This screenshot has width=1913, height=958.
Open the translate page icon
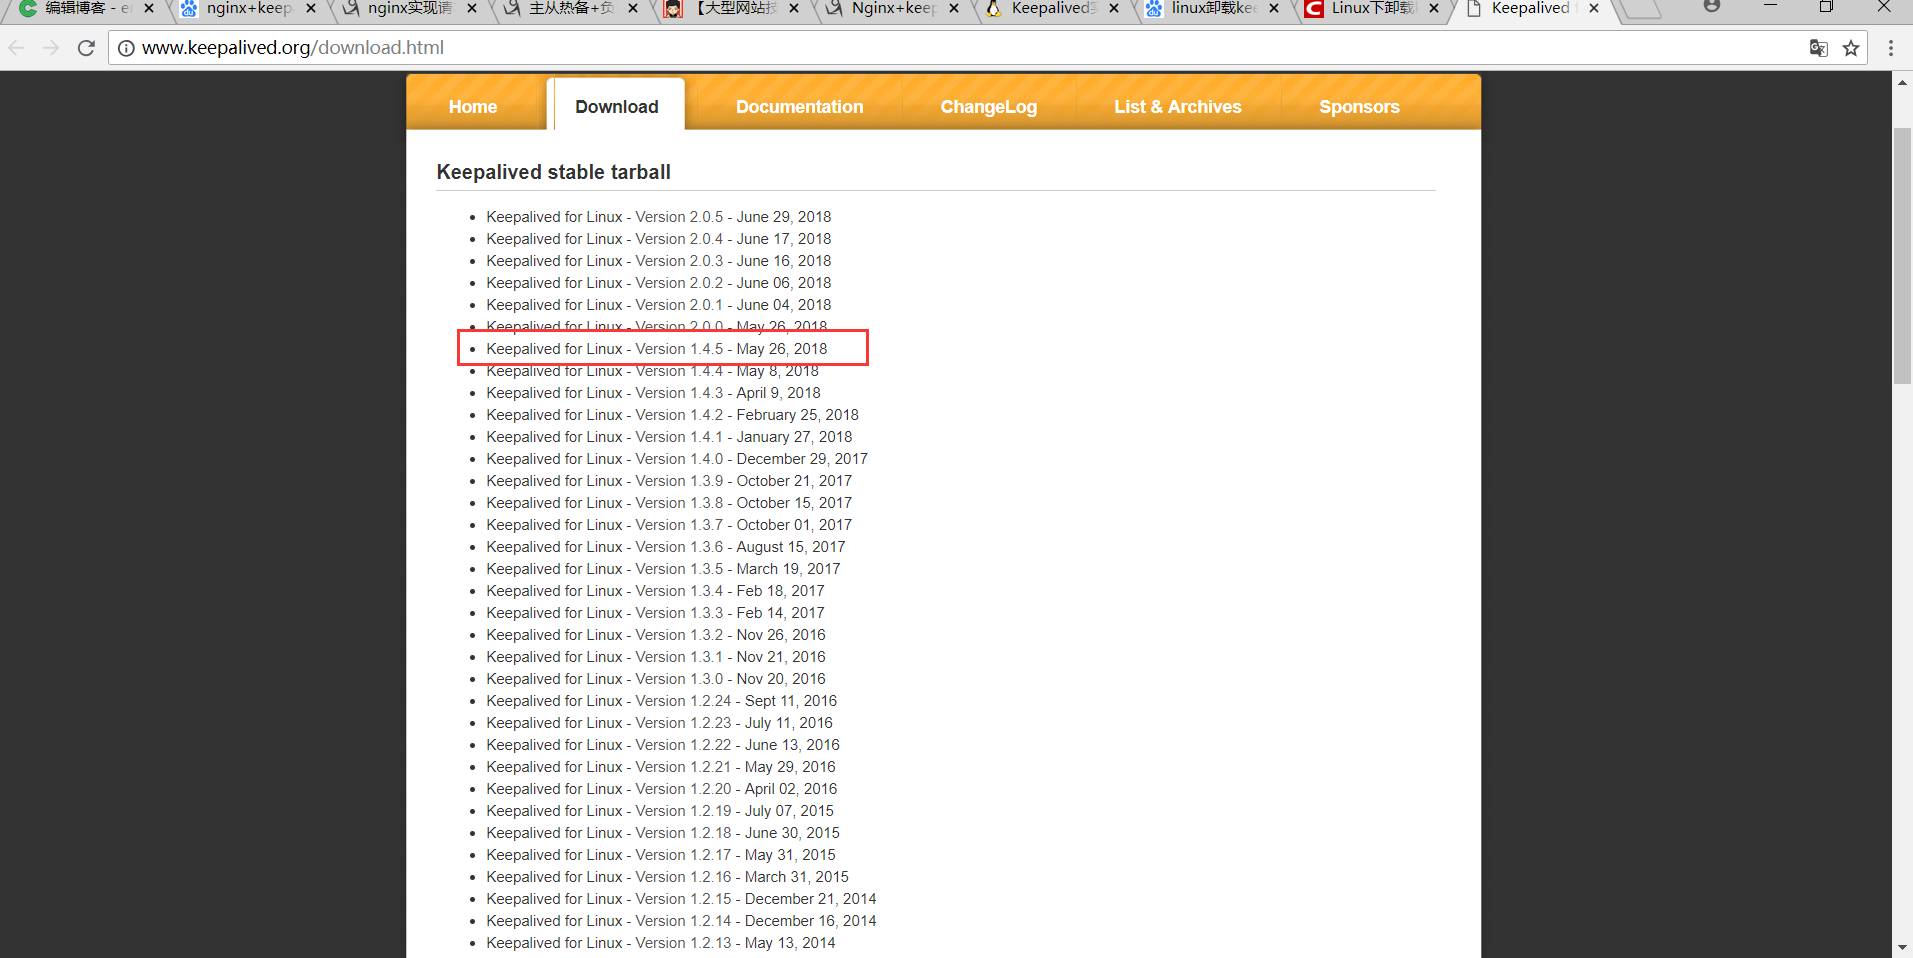[1819, 48]
